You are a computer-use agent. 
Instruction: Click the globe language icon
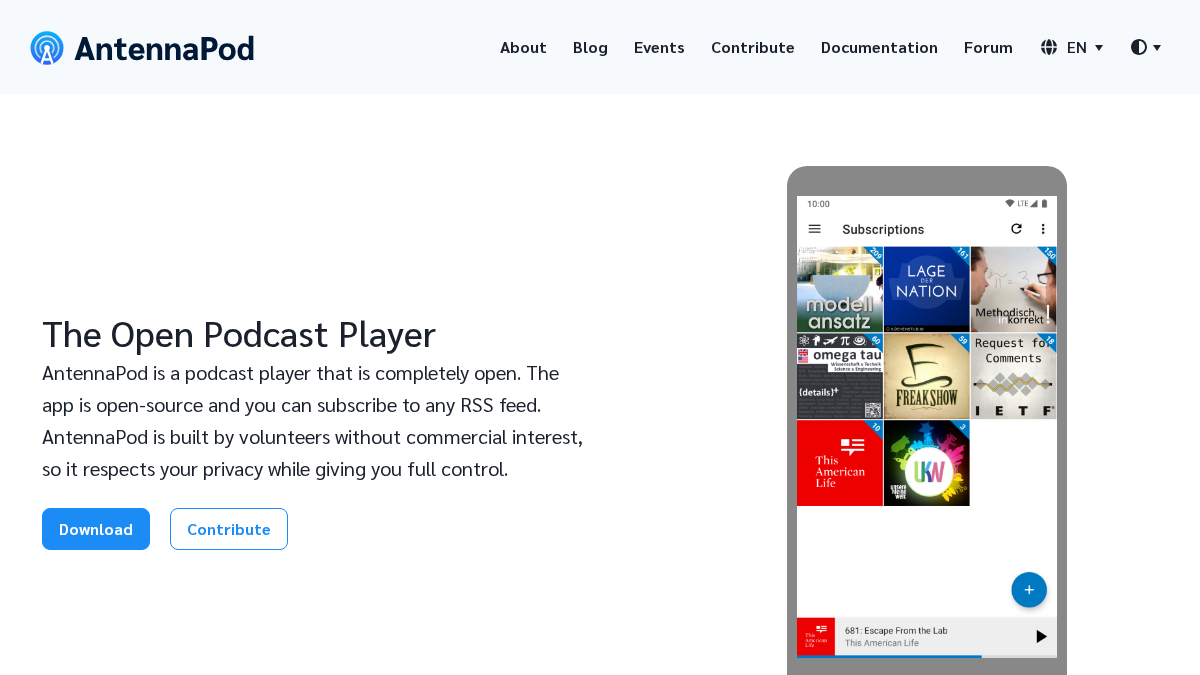tap(1049, 47)
